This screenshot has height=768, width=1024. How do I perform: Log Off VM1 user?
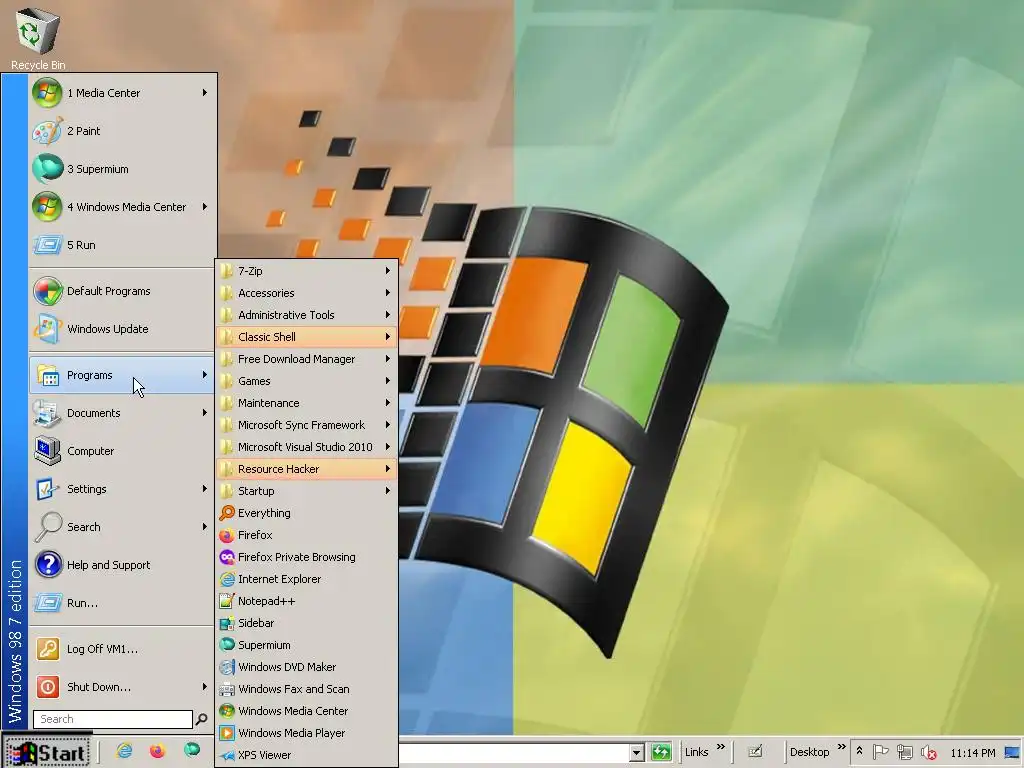122,648
